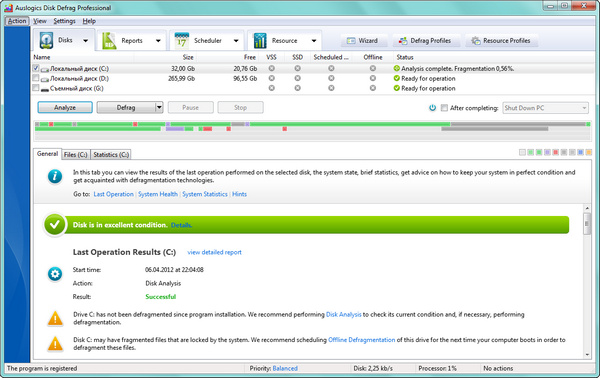Click the Analysis complete status icon for C:
Image resolution: width=600 pixels, height=378 pixels.
[x=396, y=68]
